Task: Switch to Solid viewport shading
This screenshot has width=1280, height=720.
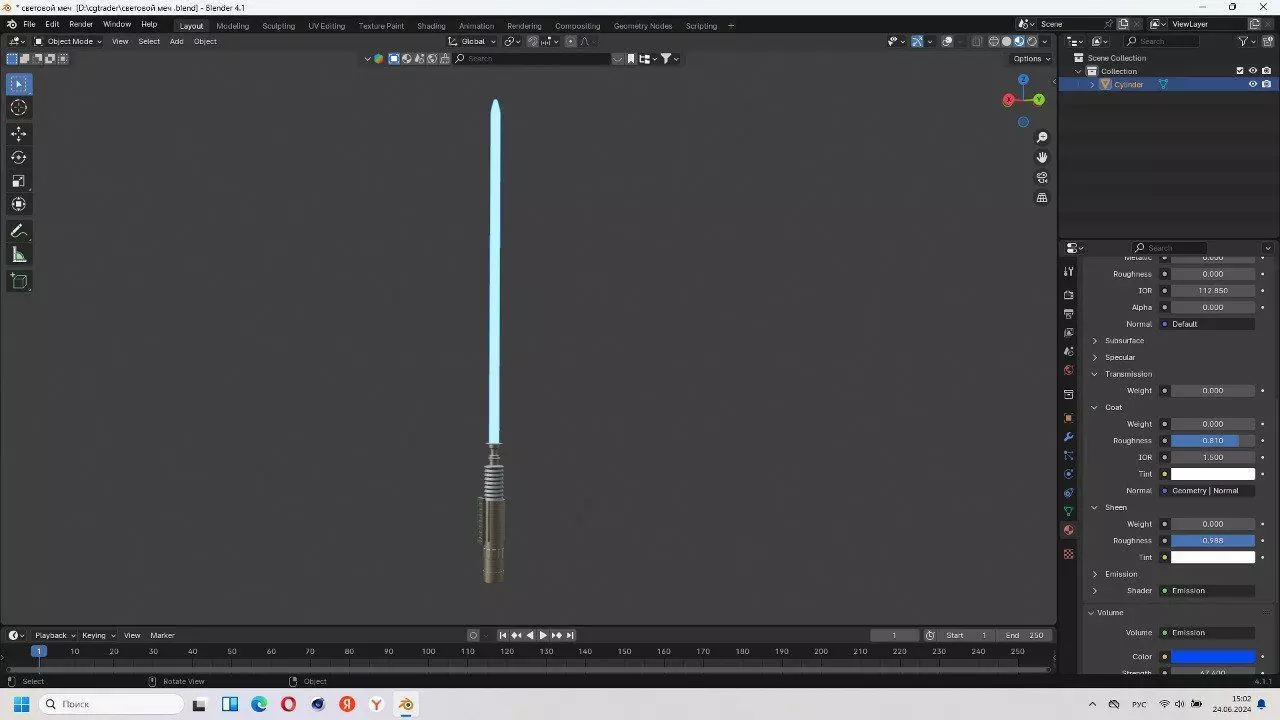Action: (1006, 41)
